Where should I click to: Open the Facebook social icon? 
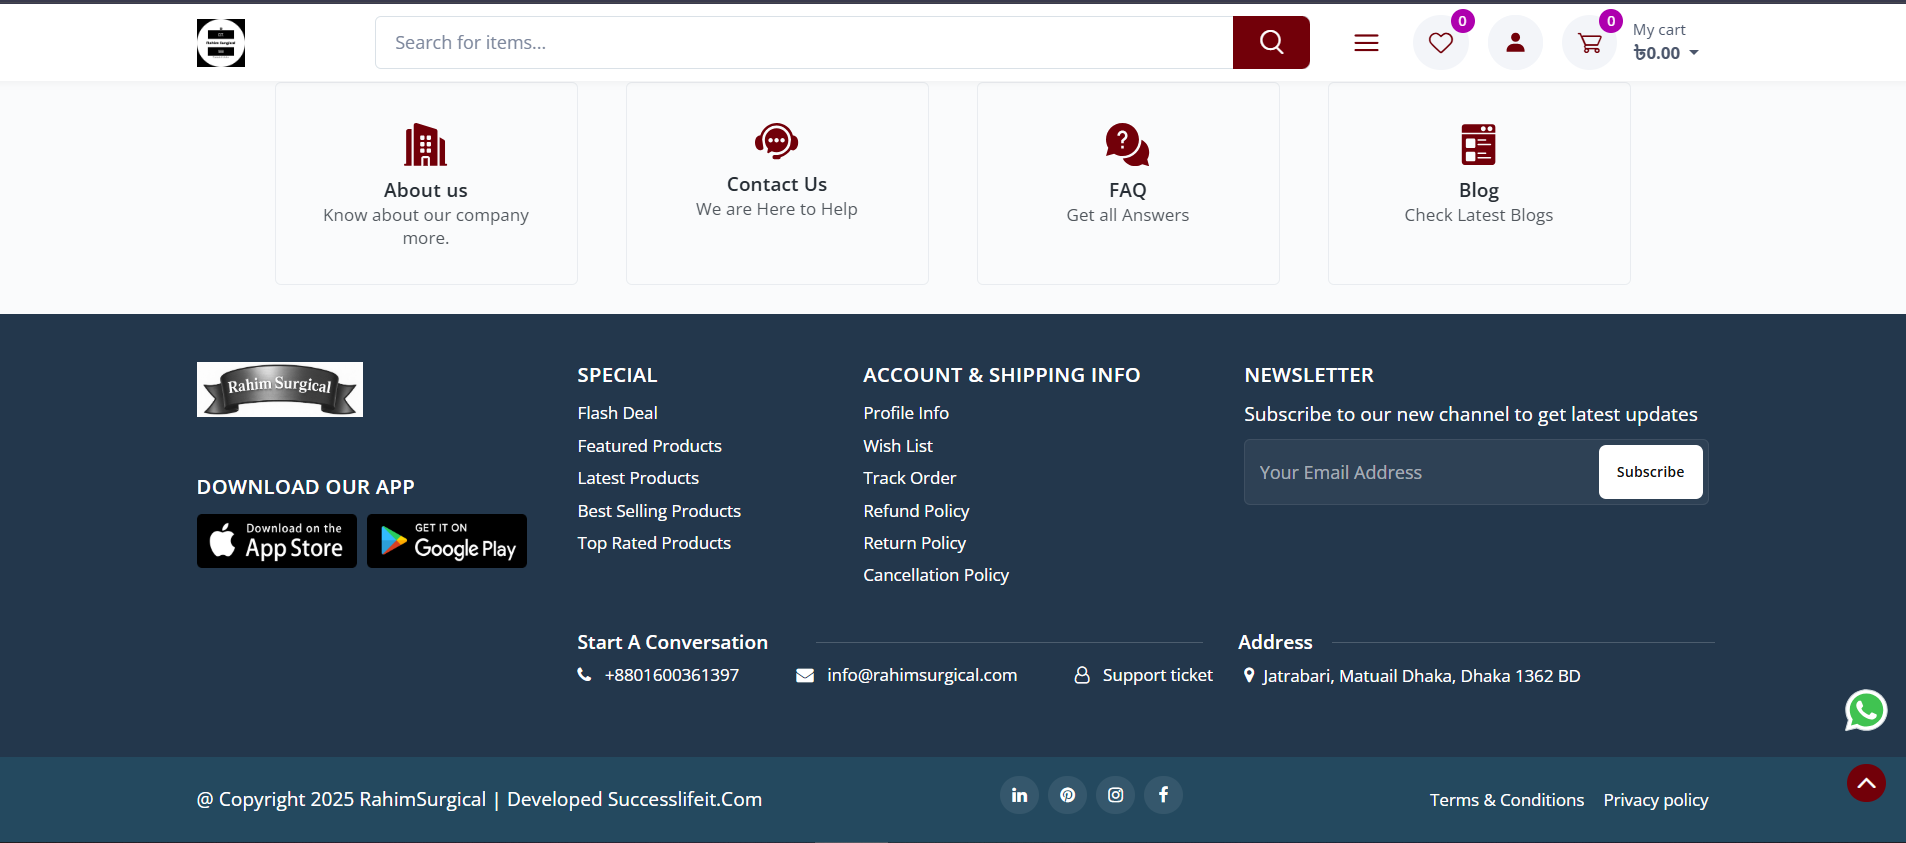1163,795
